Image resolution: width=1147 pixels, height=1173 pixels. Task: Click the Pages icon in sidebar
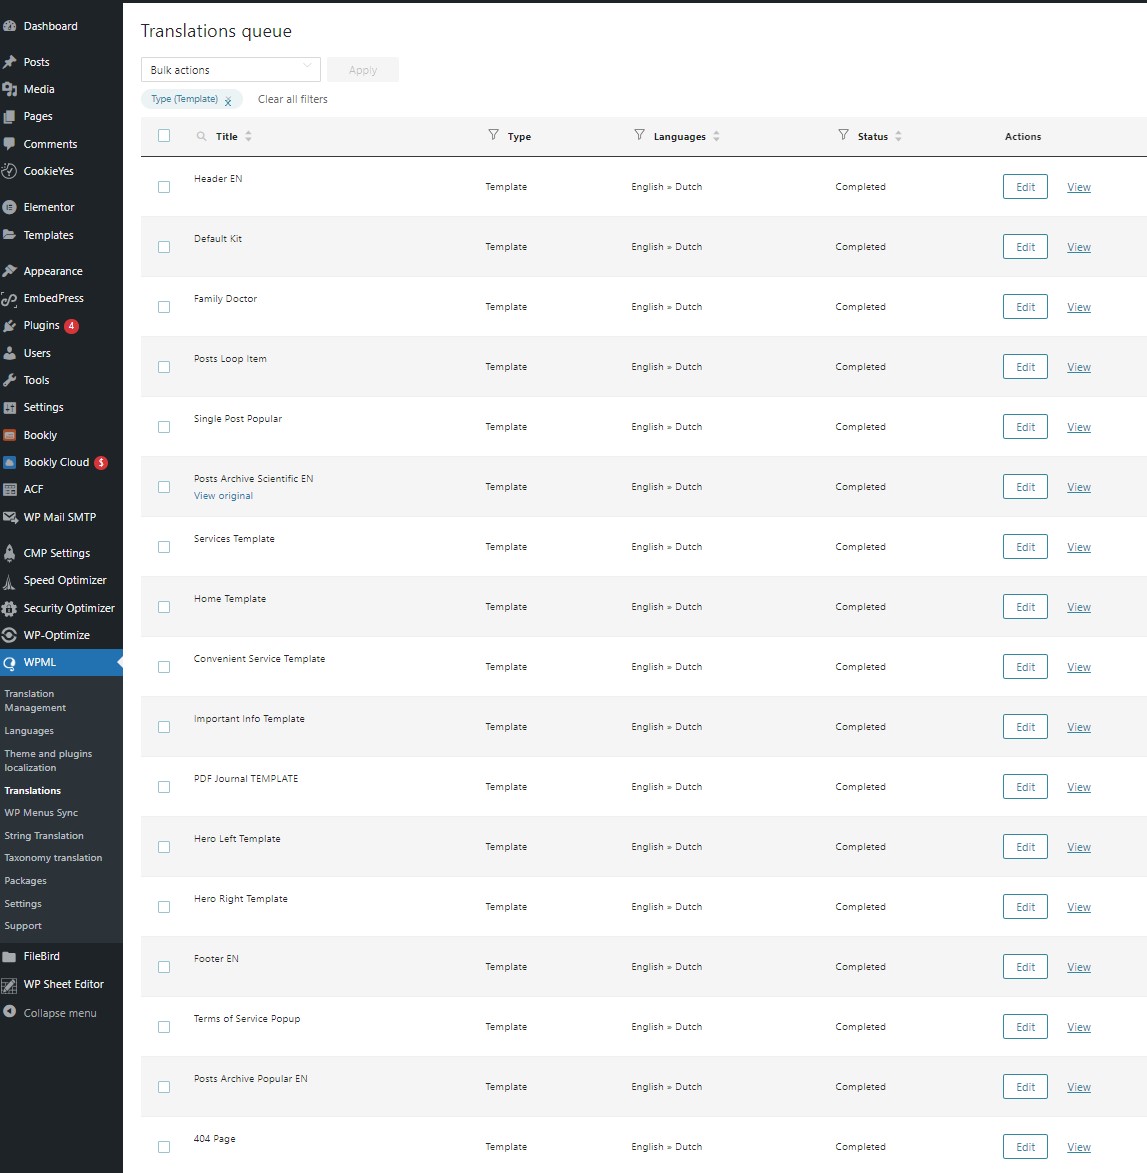pos(10,117)
